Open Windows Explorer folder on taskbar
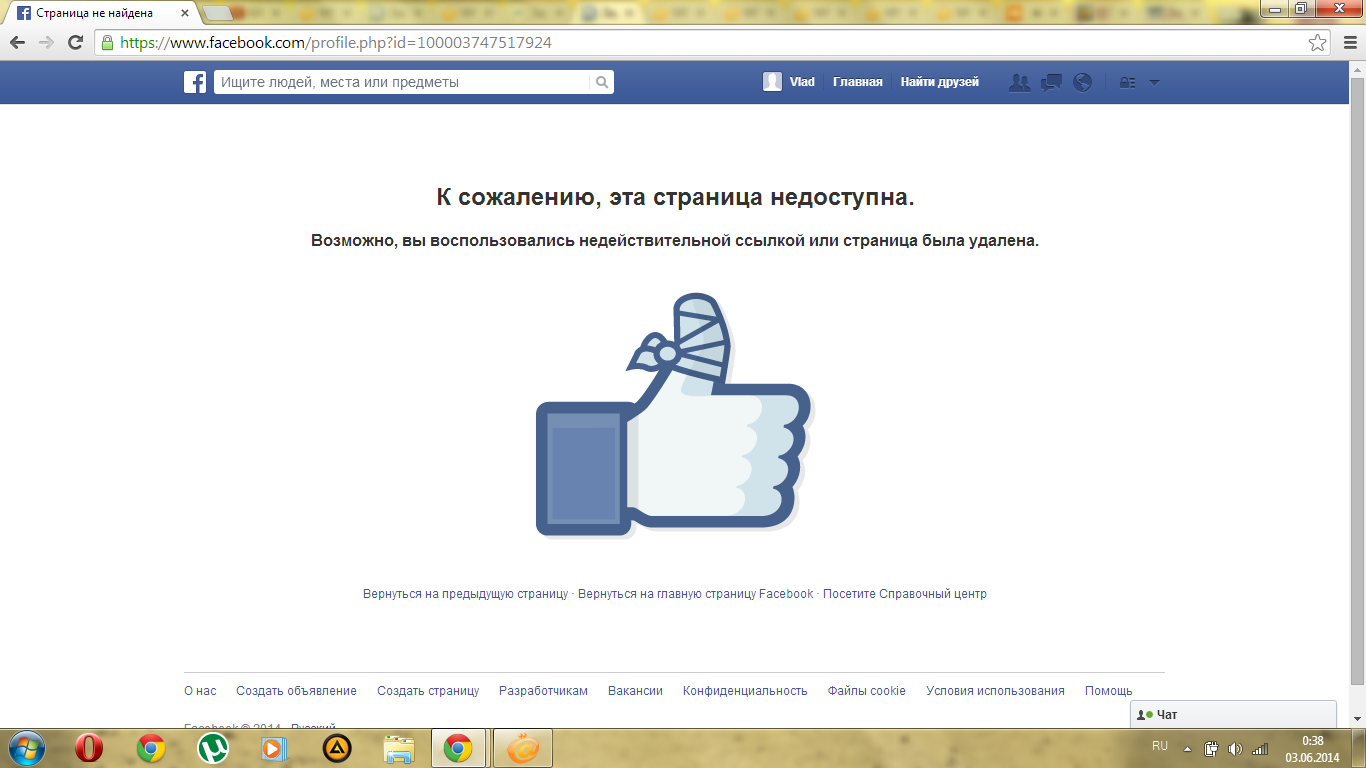Screen dimensions: 1366x768 click(x=399, y=748)
